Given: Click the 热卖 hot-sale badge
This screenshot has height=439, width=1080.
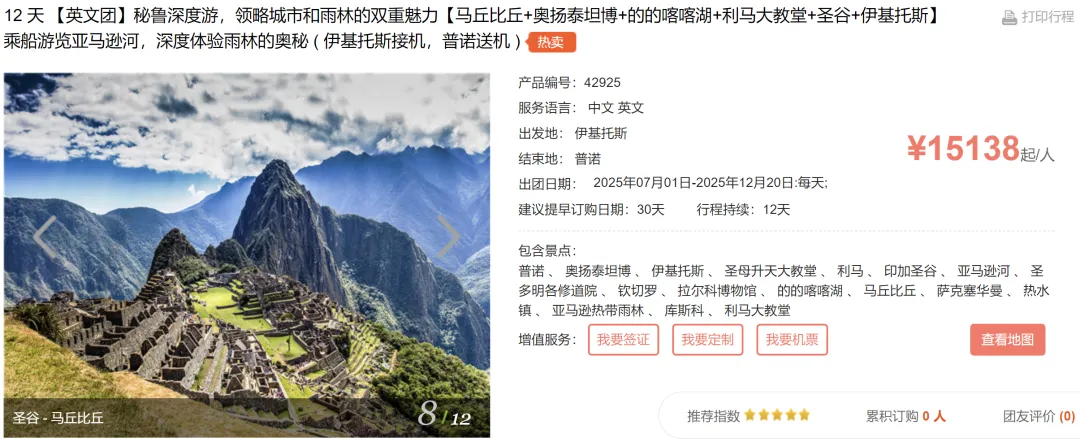Looking at the screenshot, I should [x=552, y=42].
